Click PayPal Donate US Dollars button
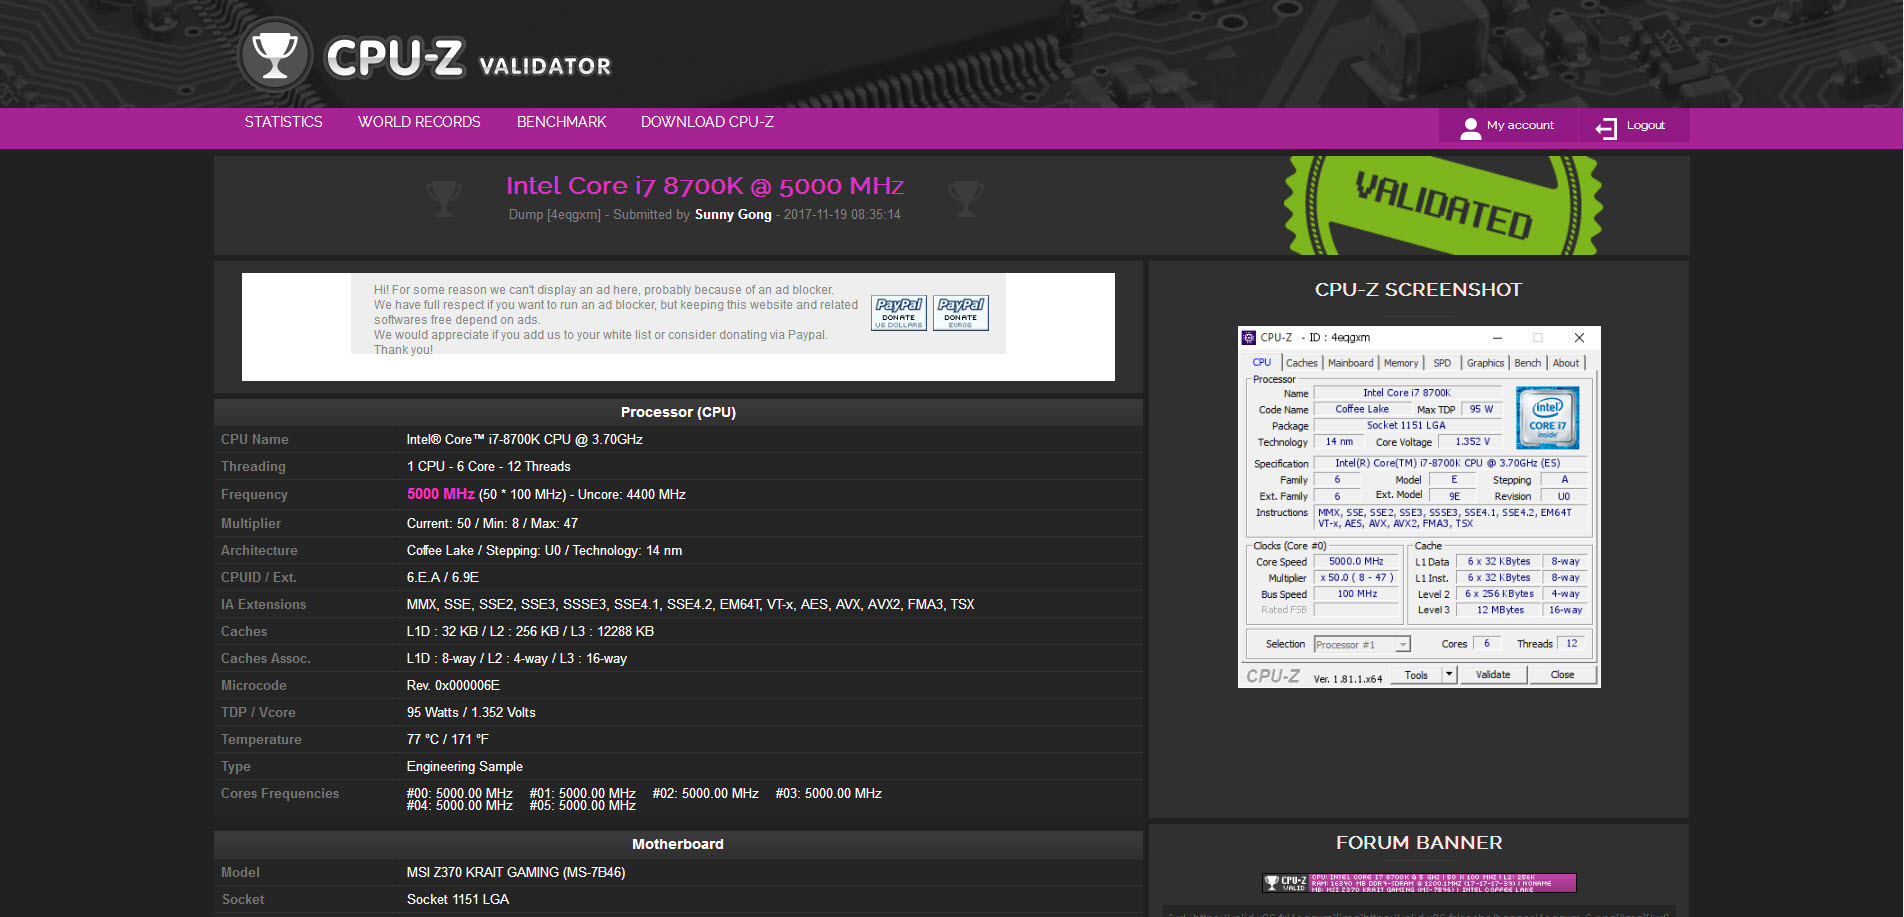 click(899, 313)
